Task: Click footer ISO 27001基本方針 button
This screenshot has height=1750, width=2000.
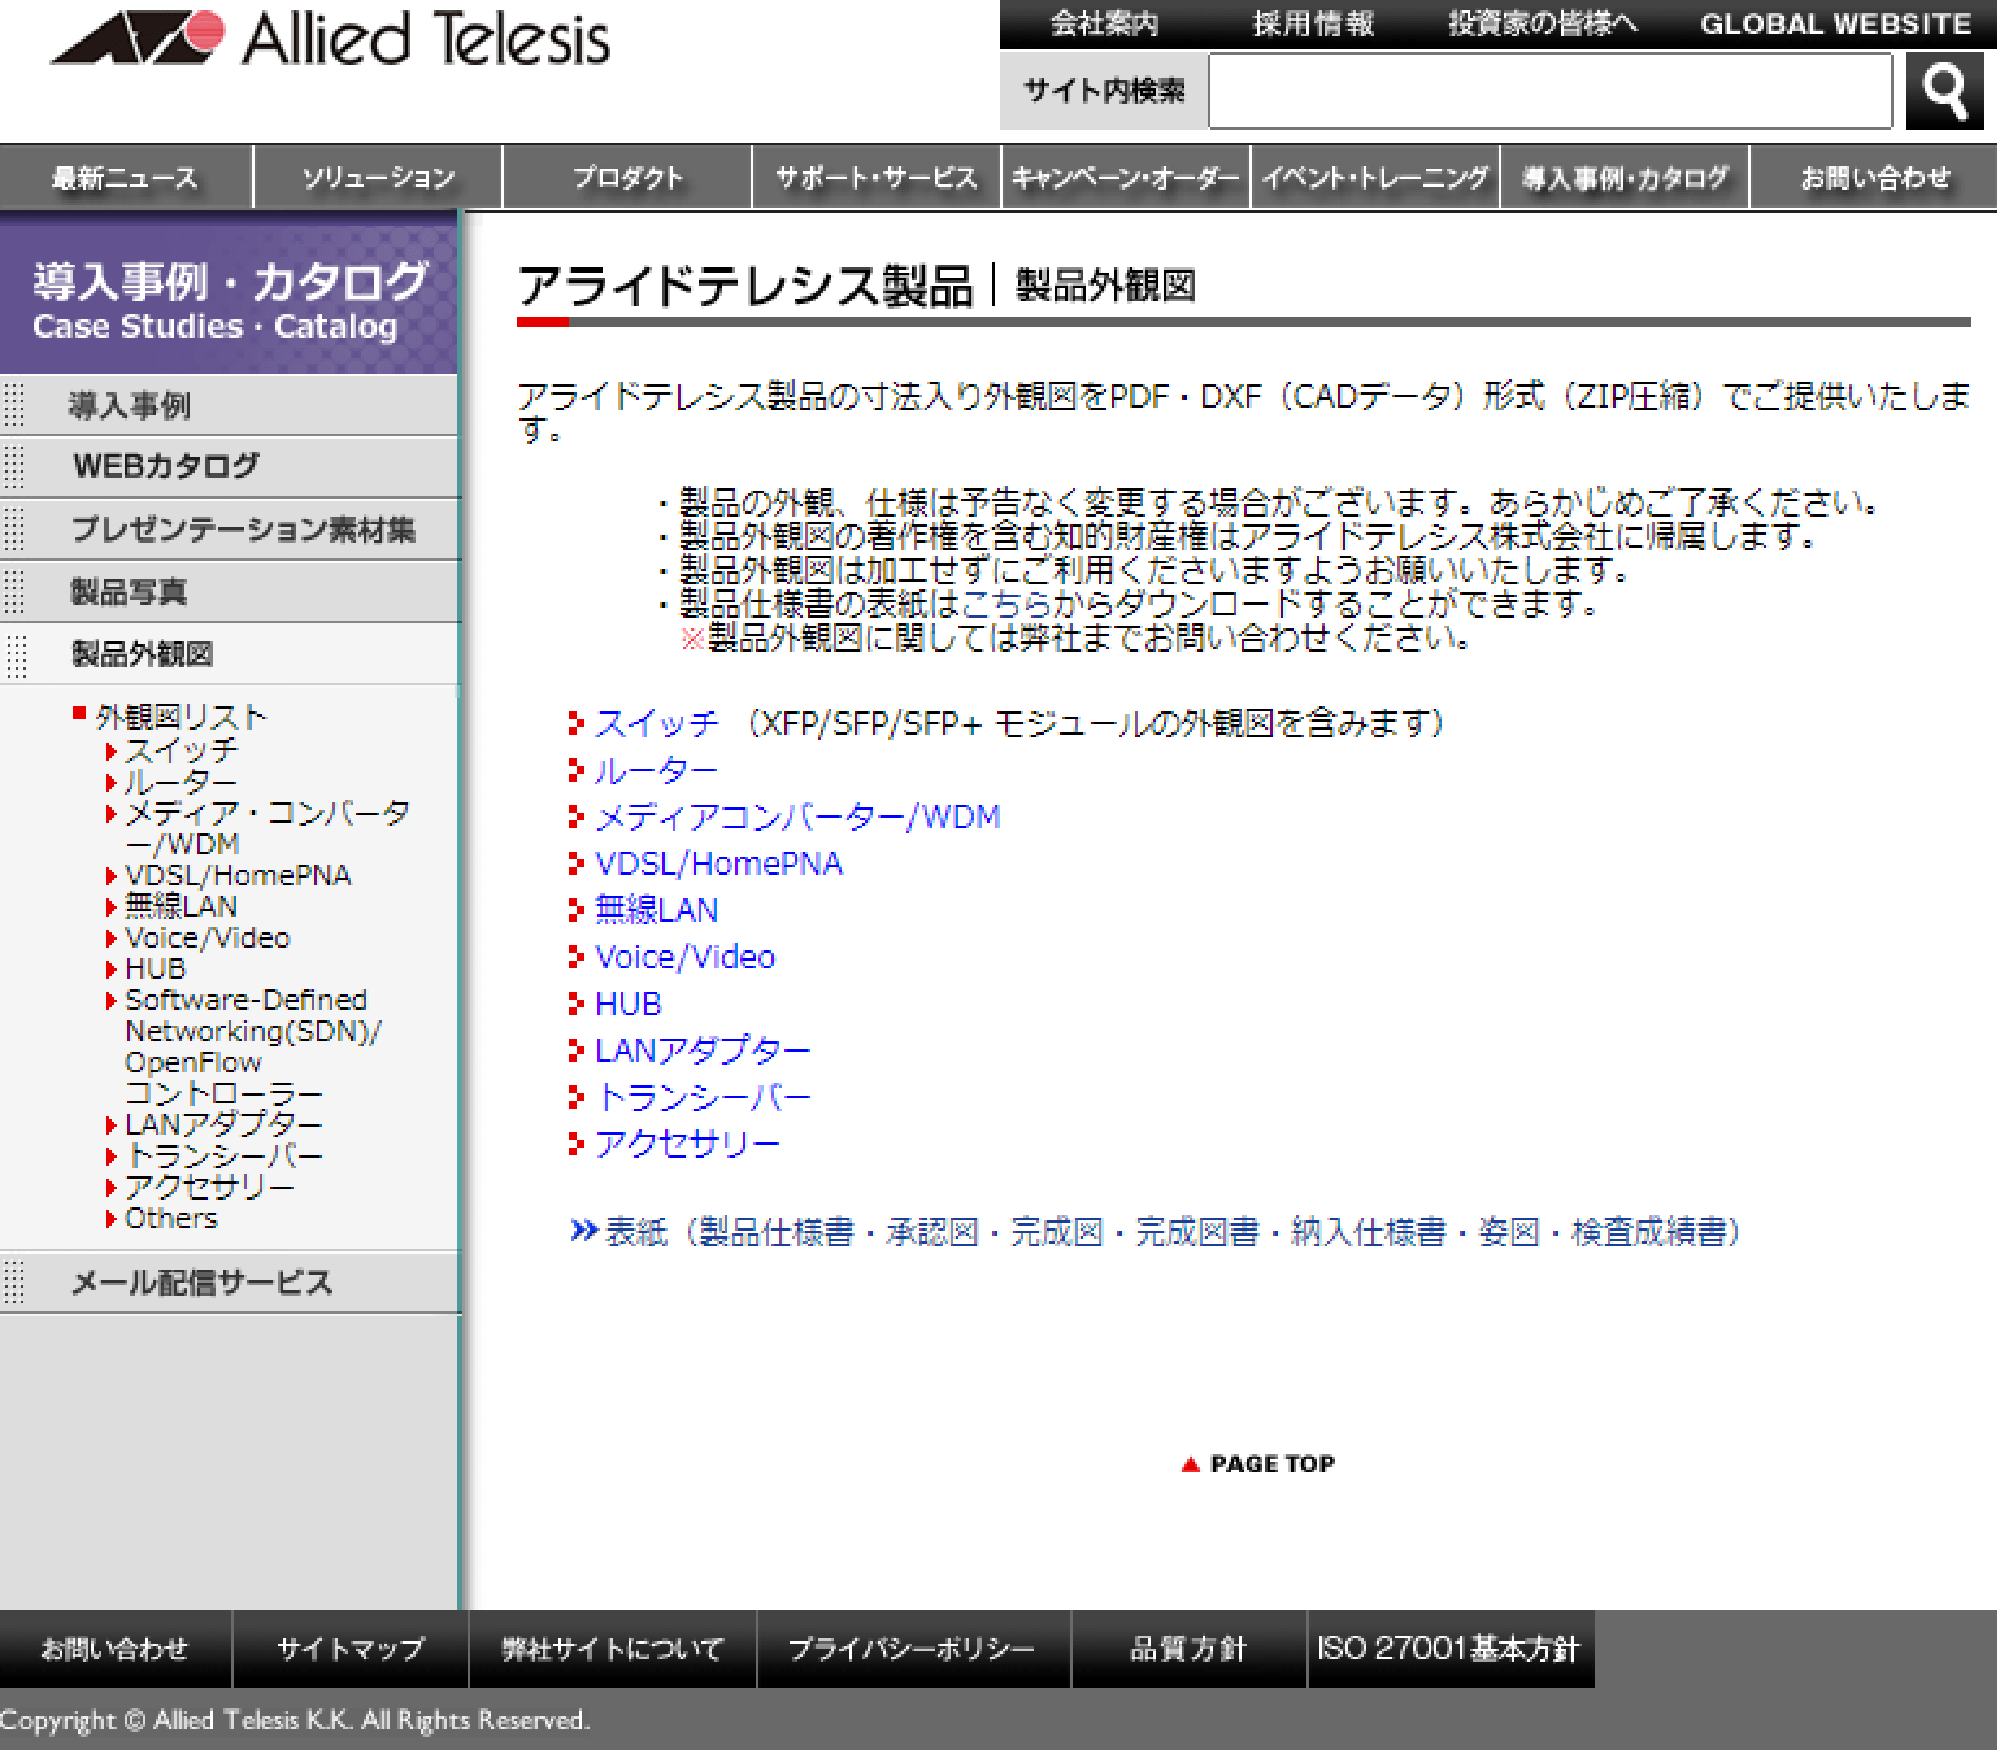Action: [1451, 1648]
